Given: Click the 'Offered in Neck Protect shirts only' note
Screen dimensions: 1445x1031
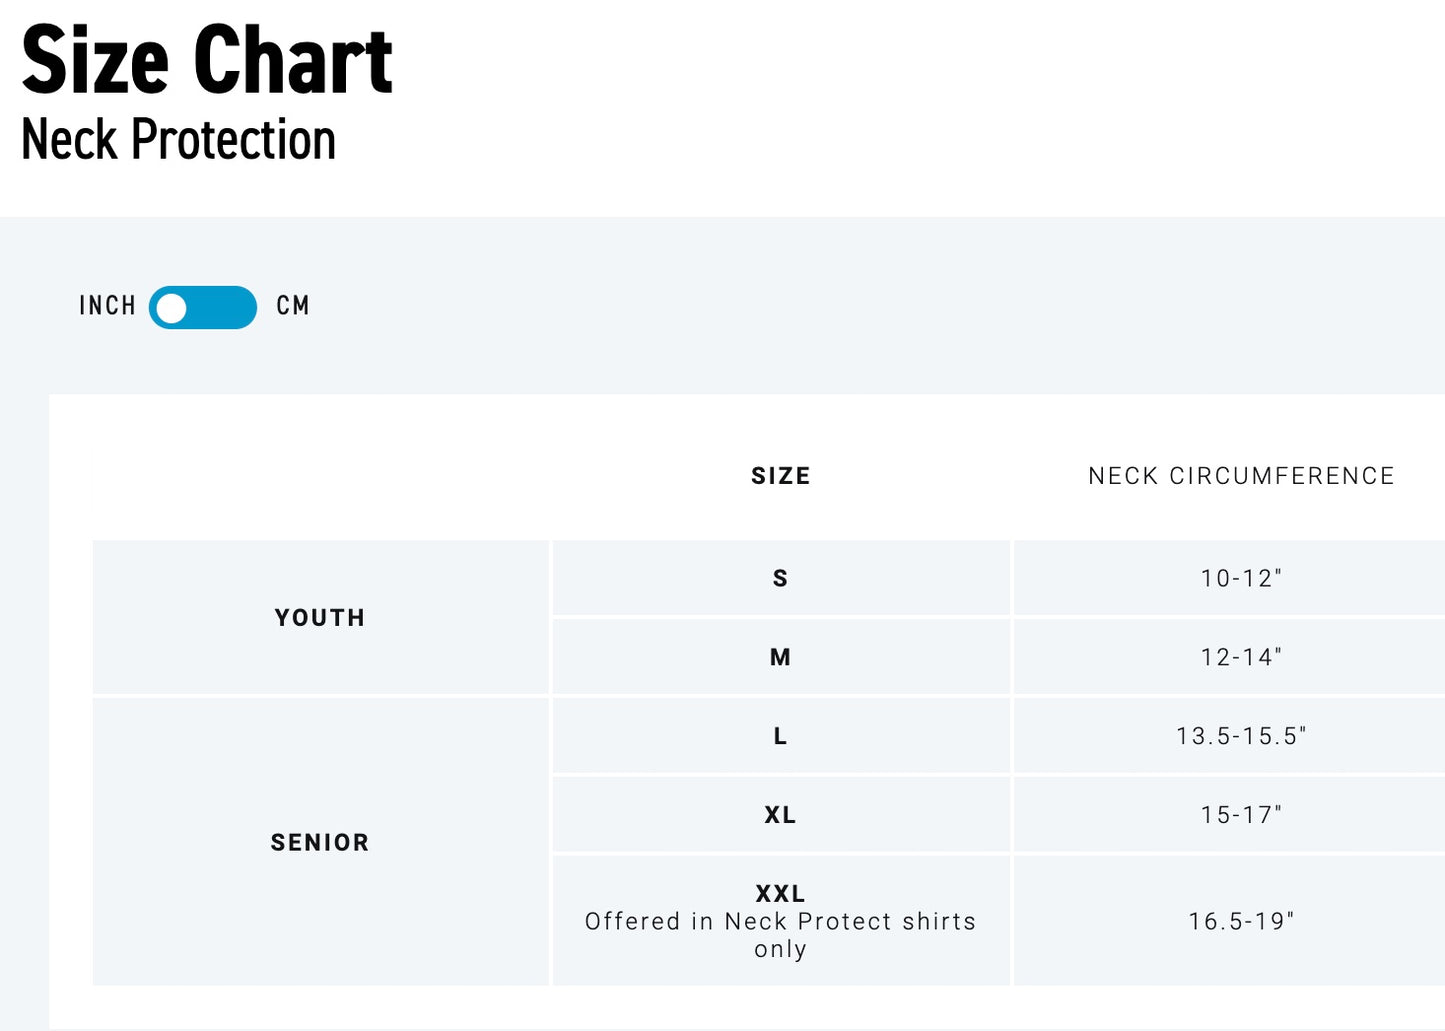Looking at the screenshot, I should coord(781,936).
